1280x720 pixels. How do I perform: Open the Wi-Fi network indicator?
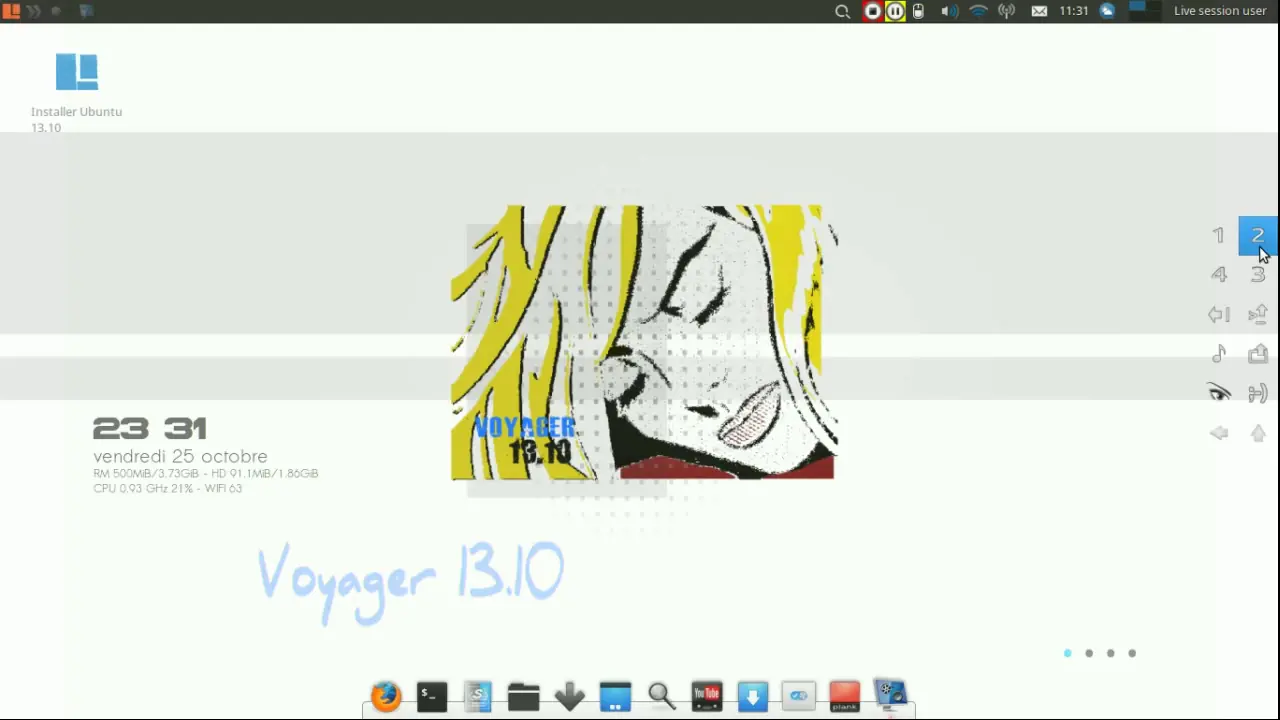click(x=979, y=11)
